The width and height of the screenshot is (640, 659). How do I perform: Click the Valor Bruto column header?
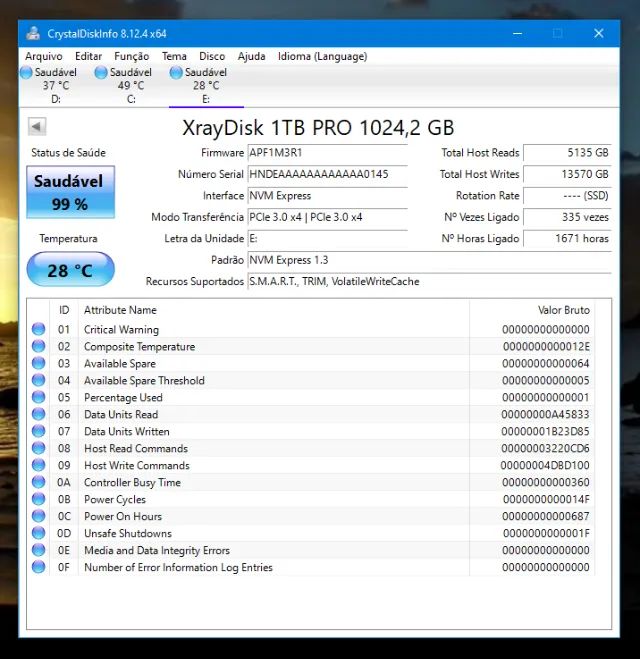tap(532, 310)
